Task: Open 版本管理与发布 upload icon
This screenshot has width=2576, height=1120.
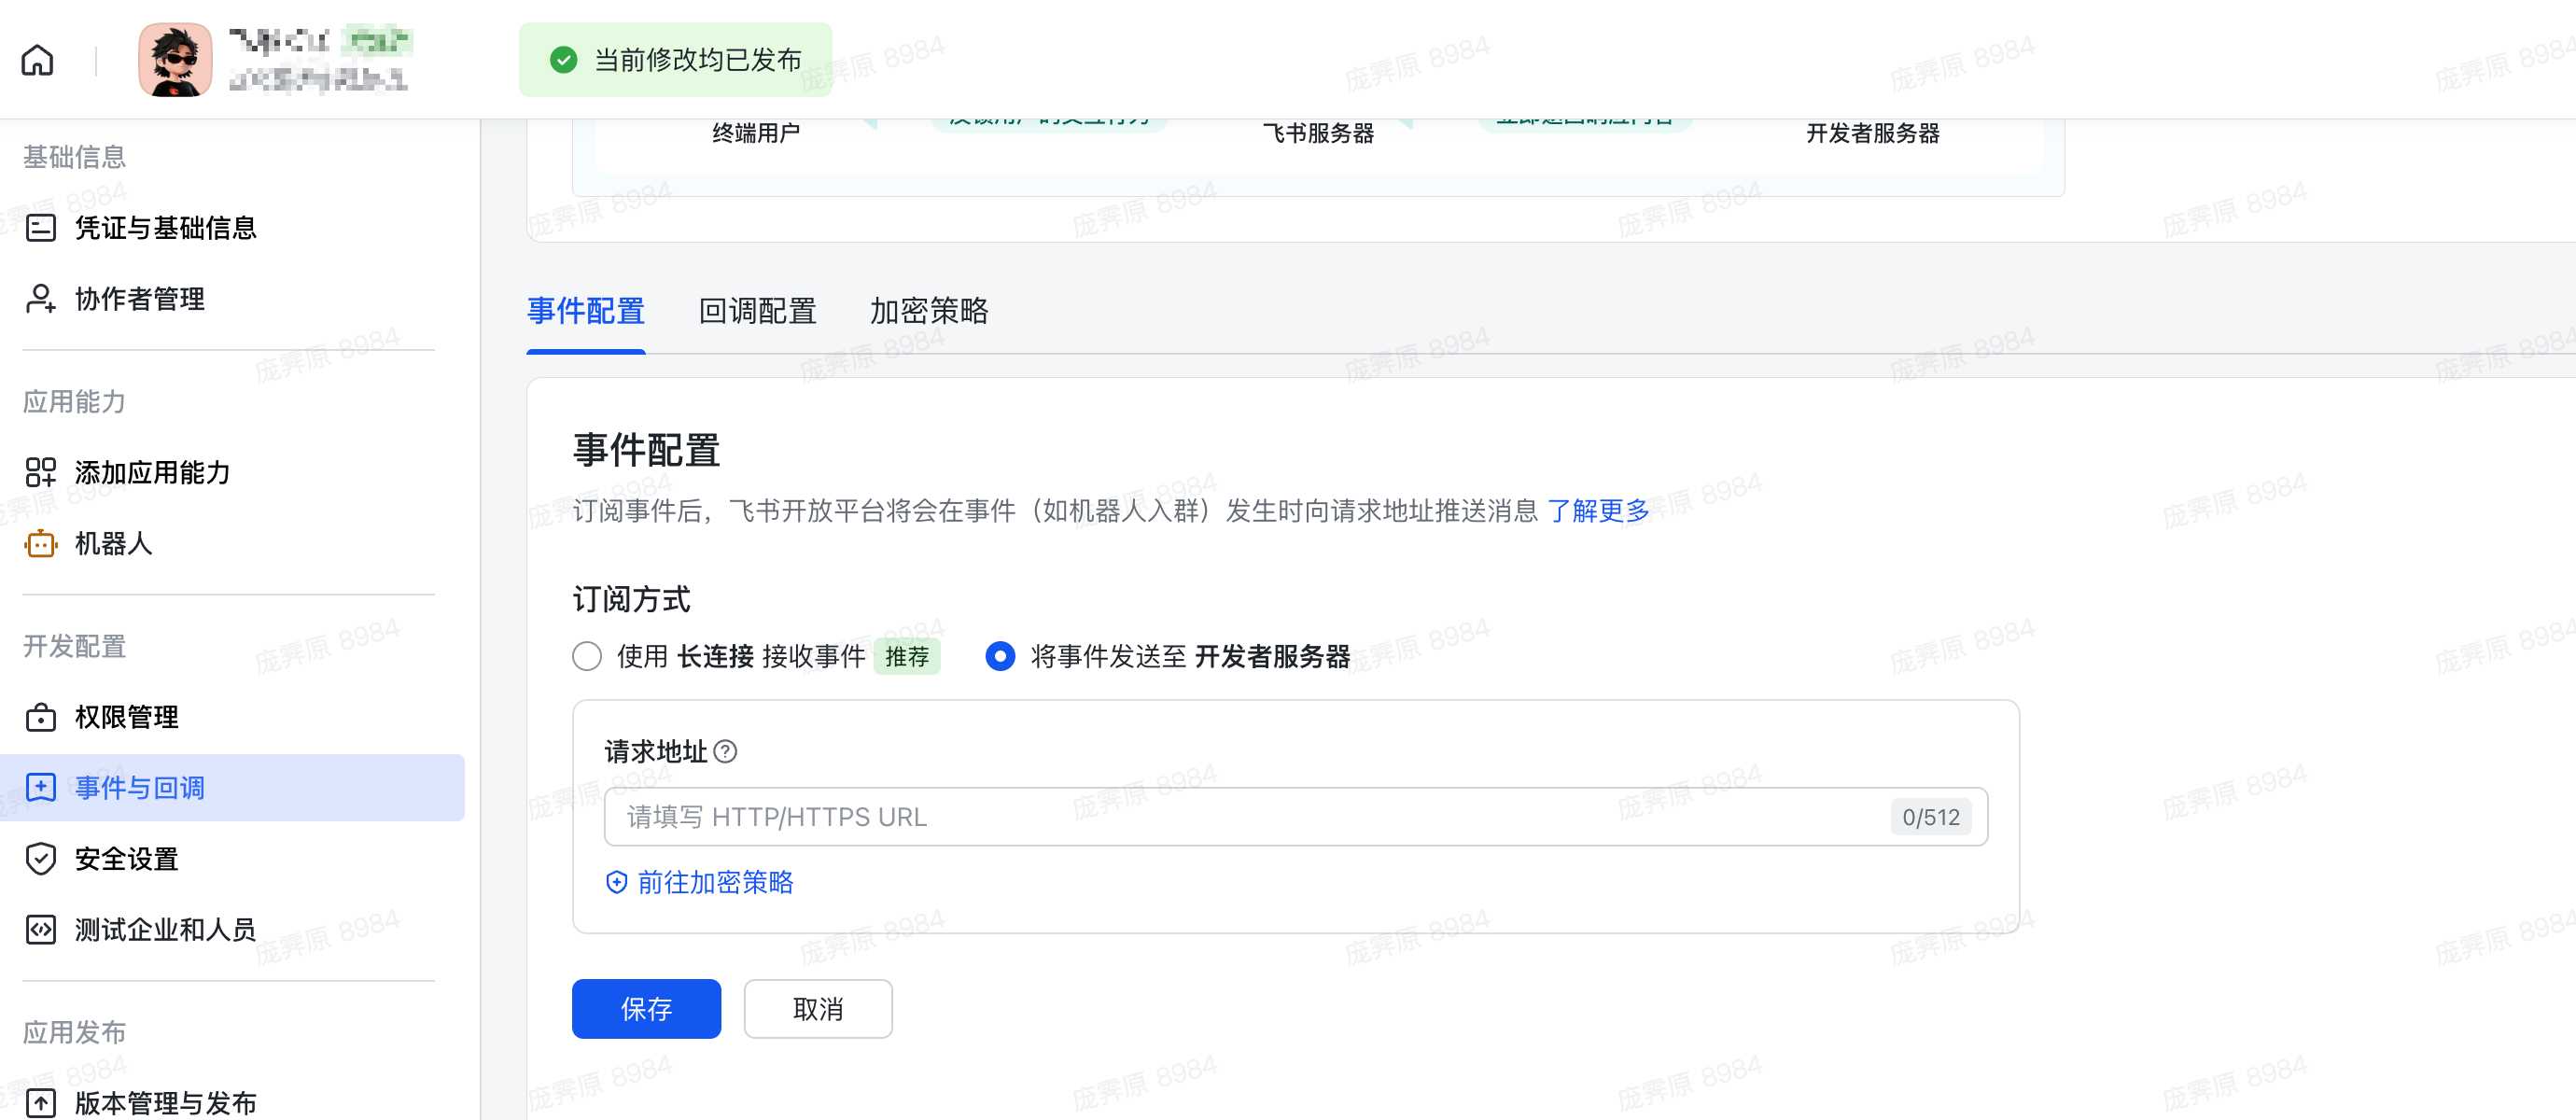Action: (x=41, y=1103)
